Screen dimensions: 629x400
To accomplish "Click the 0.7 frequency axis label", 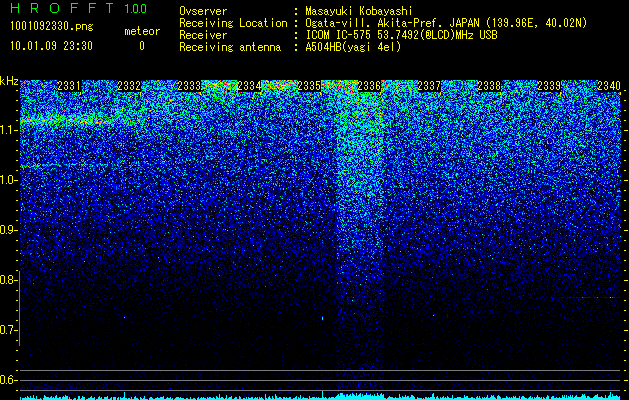I will pos(8,330).
